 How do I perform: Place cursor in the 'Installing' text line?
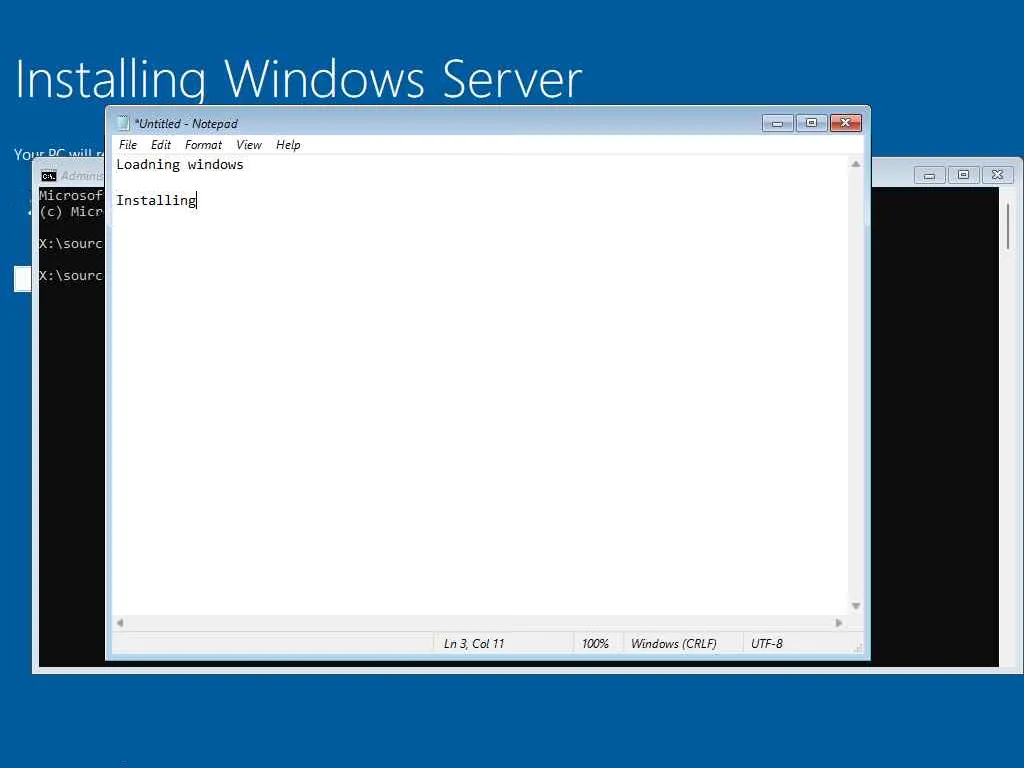(x=156, y=200)
